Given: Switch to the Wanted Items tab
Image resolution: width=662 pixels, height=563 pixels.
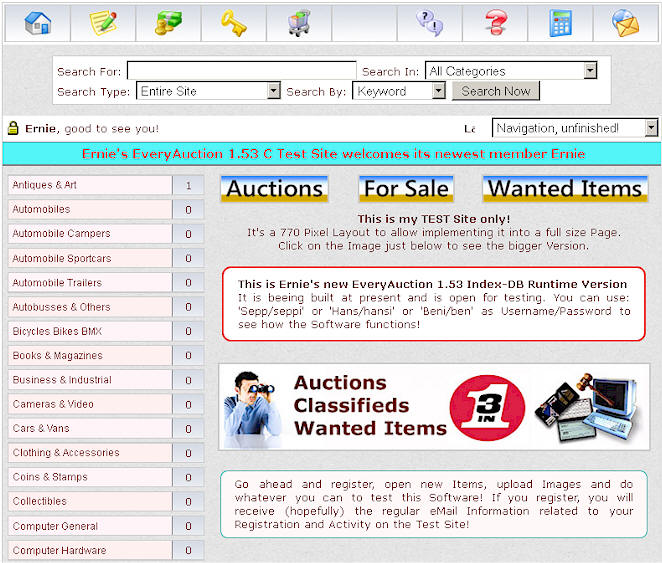Looking at the screenshot, I should coord(565,189).
